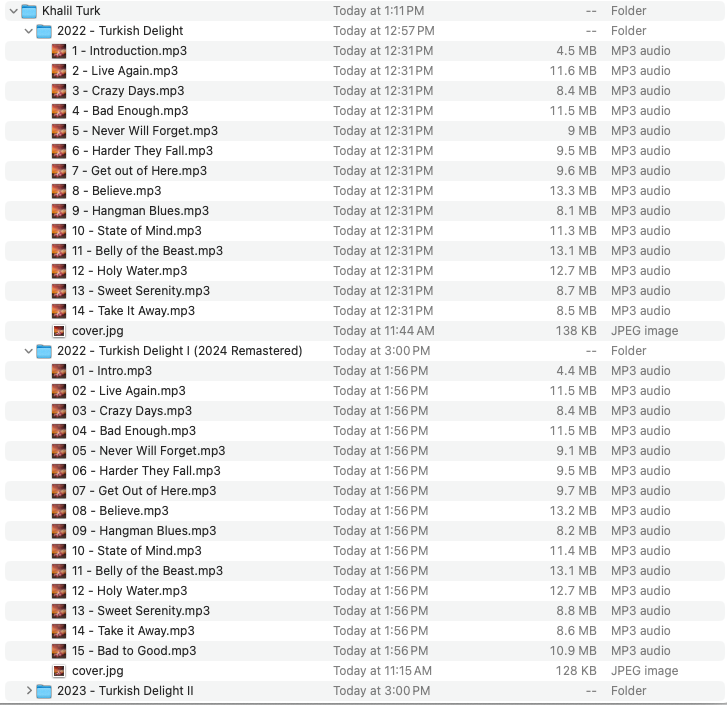Screen dimensions: 727x705
Task: Select file 11 - Belly of the Beast.mp3 dated 1:56 PM
Action: pos(147,571)
